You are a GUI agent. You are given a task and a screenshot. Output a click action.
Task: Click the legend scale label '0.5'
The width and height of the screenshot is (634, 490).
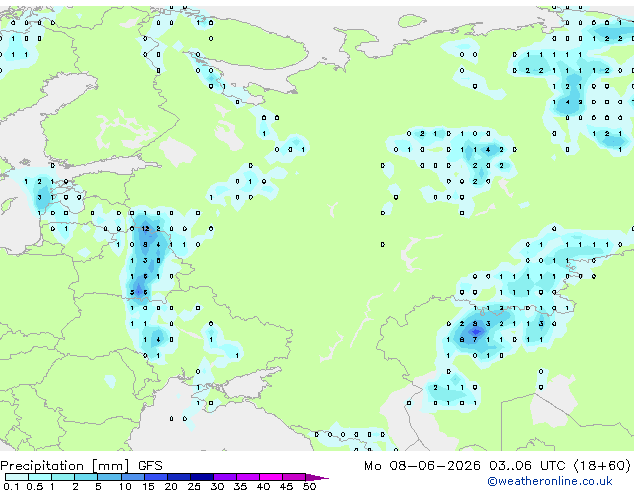tap(35, 486)
